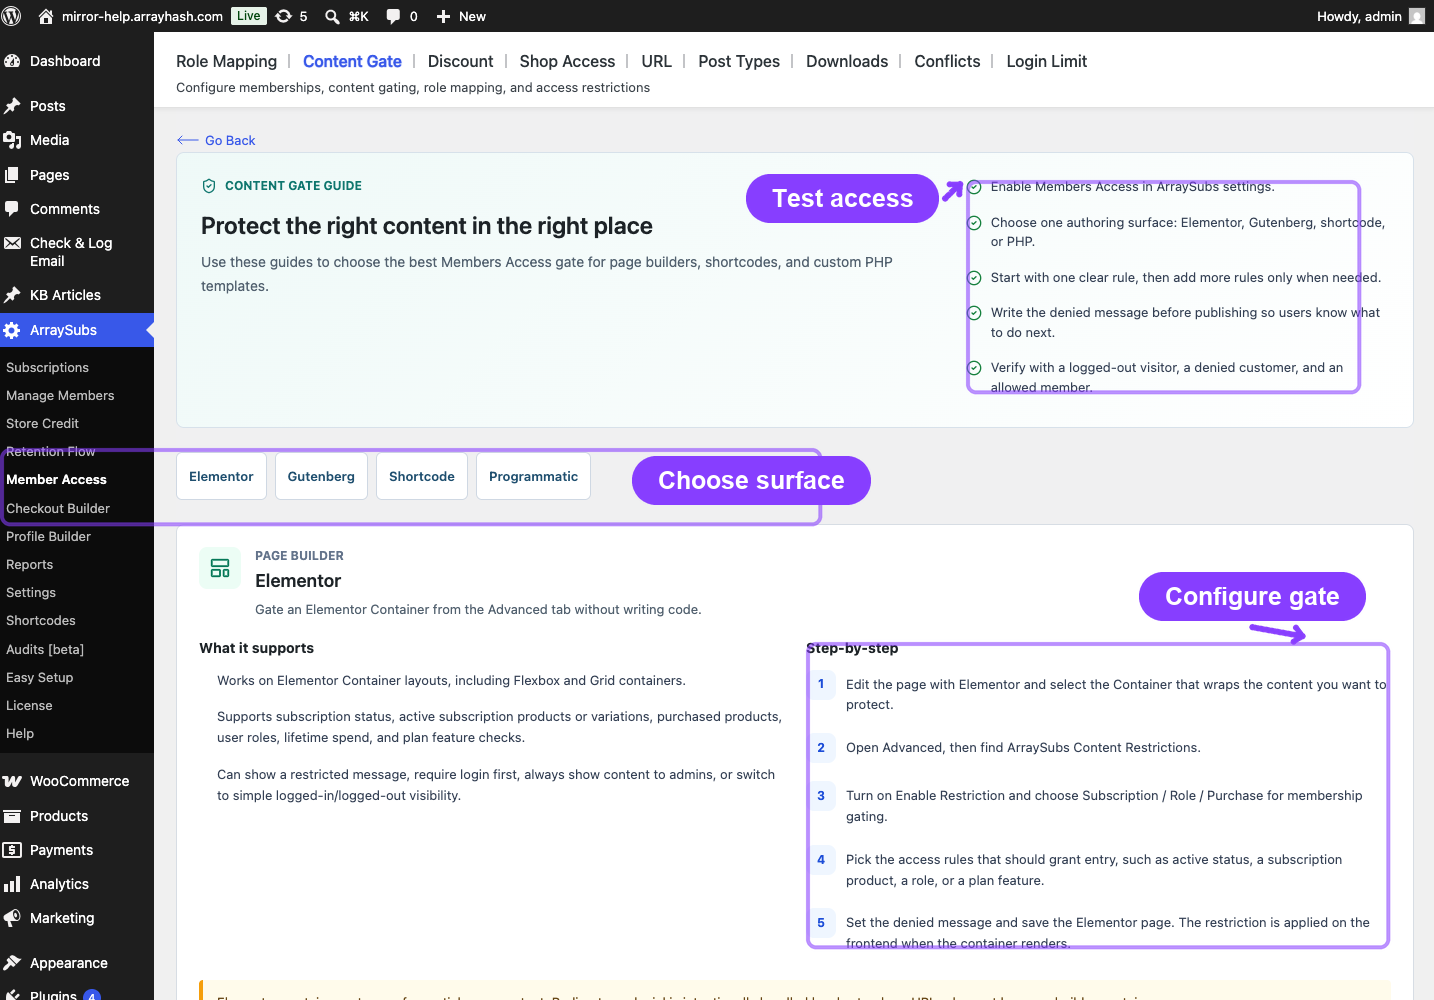Click 'Protect the right content in the right place' heading
Screen dimensions: 1434x1000
[427, 226]
